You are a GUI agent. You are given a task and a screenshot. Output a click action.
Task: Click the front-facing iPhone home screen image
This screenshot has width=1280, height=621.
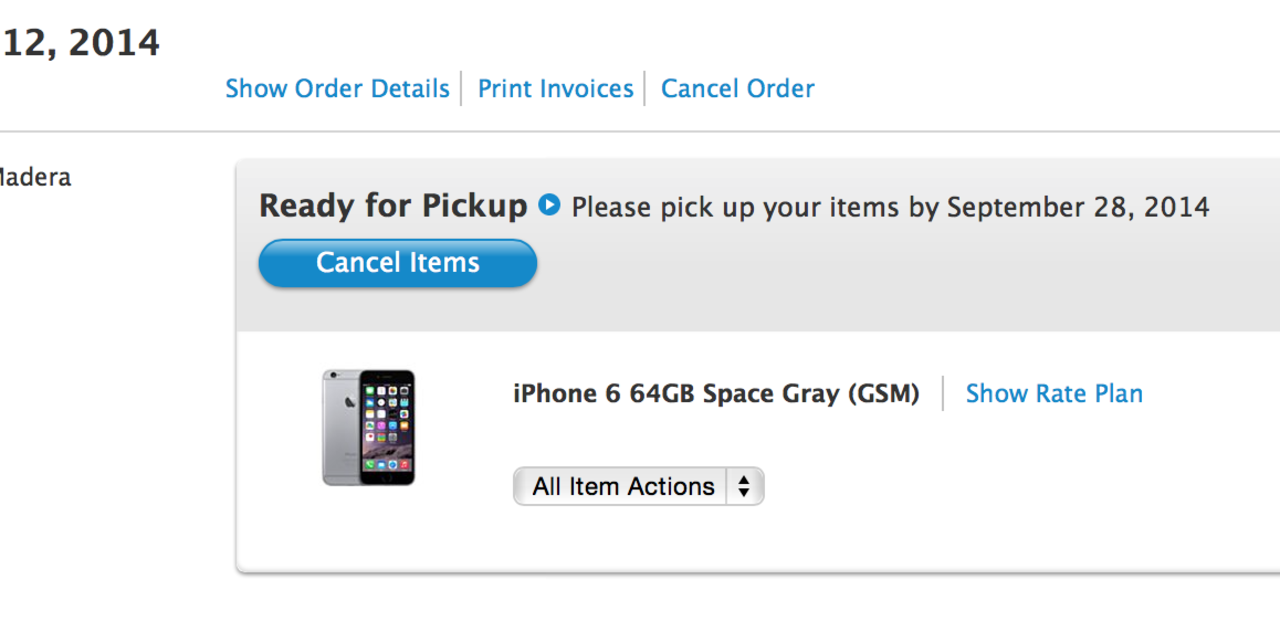click(387, 427)
